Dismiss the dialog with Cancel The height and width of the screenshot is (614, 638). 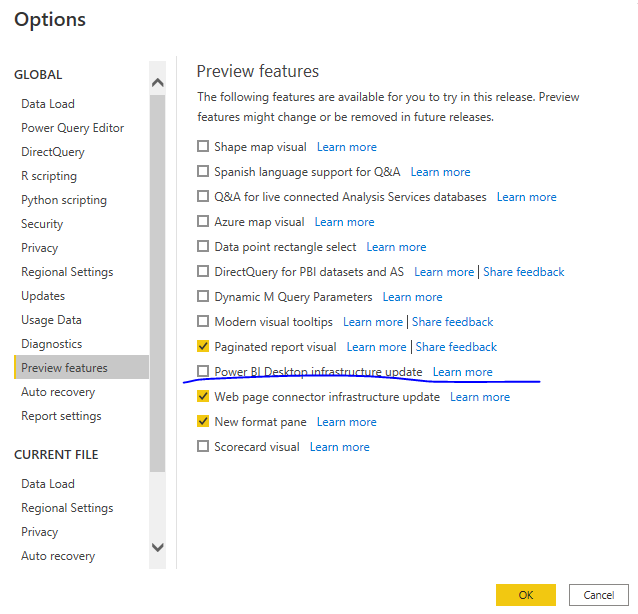coord(599,595)
